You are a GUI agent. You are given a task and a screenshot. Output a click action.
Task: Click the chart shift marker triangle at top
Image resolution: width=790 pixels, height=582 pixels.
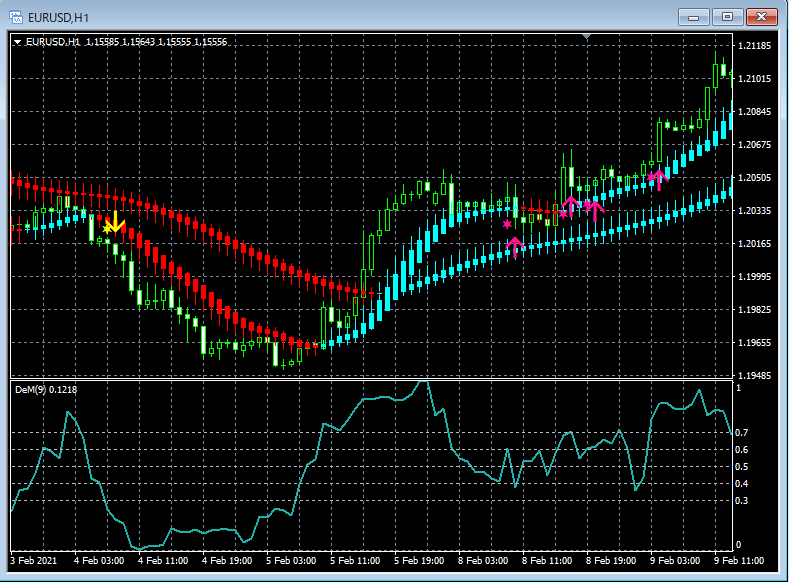pos(586,36)
